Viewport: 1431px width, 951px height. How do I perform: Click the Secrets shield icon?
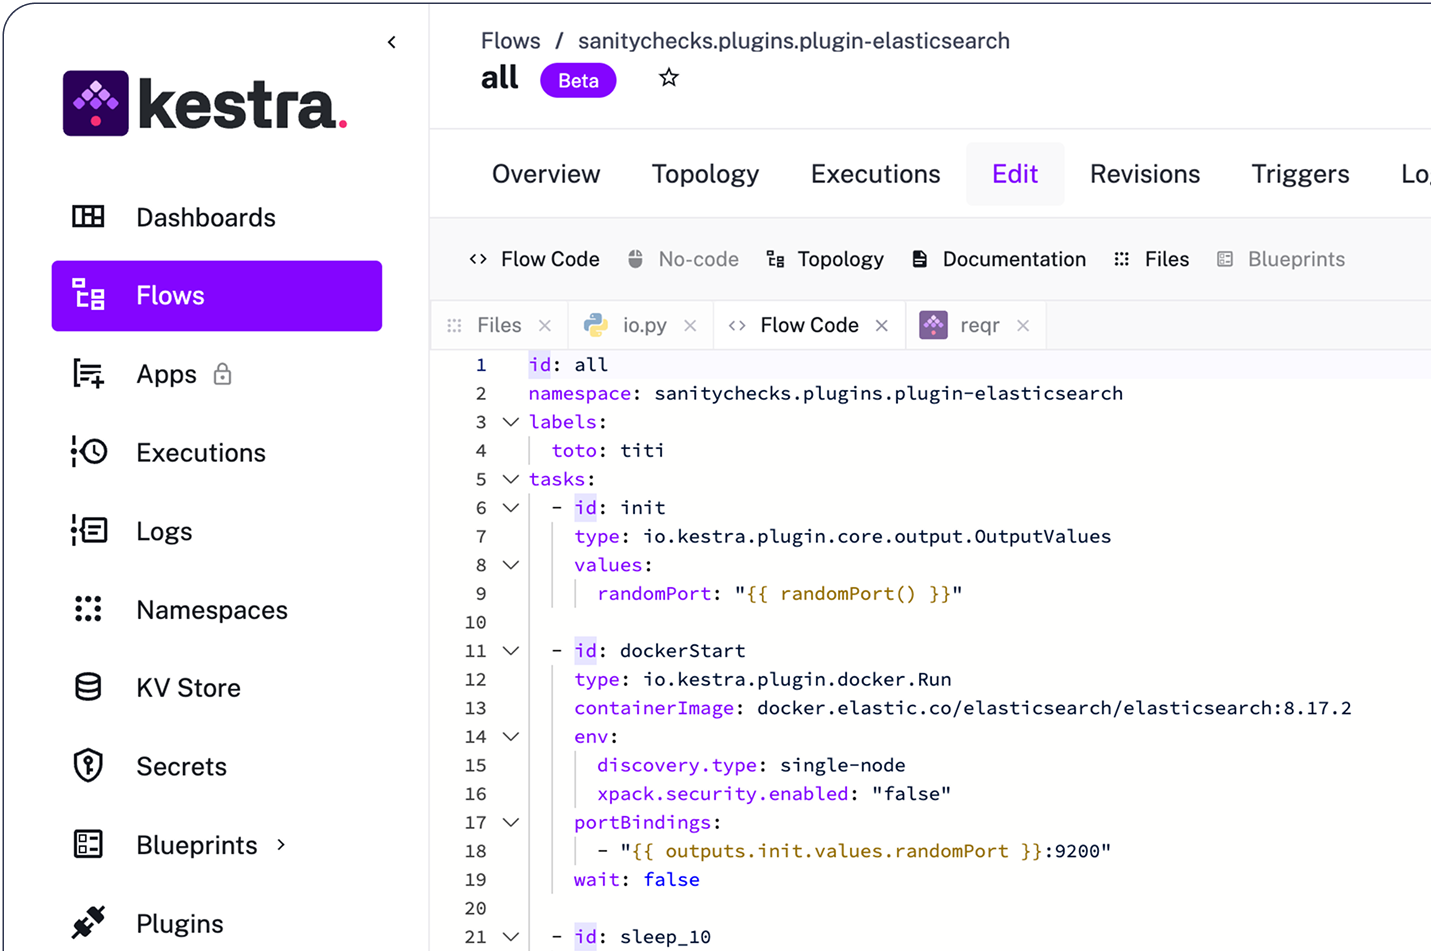(88, 766)
